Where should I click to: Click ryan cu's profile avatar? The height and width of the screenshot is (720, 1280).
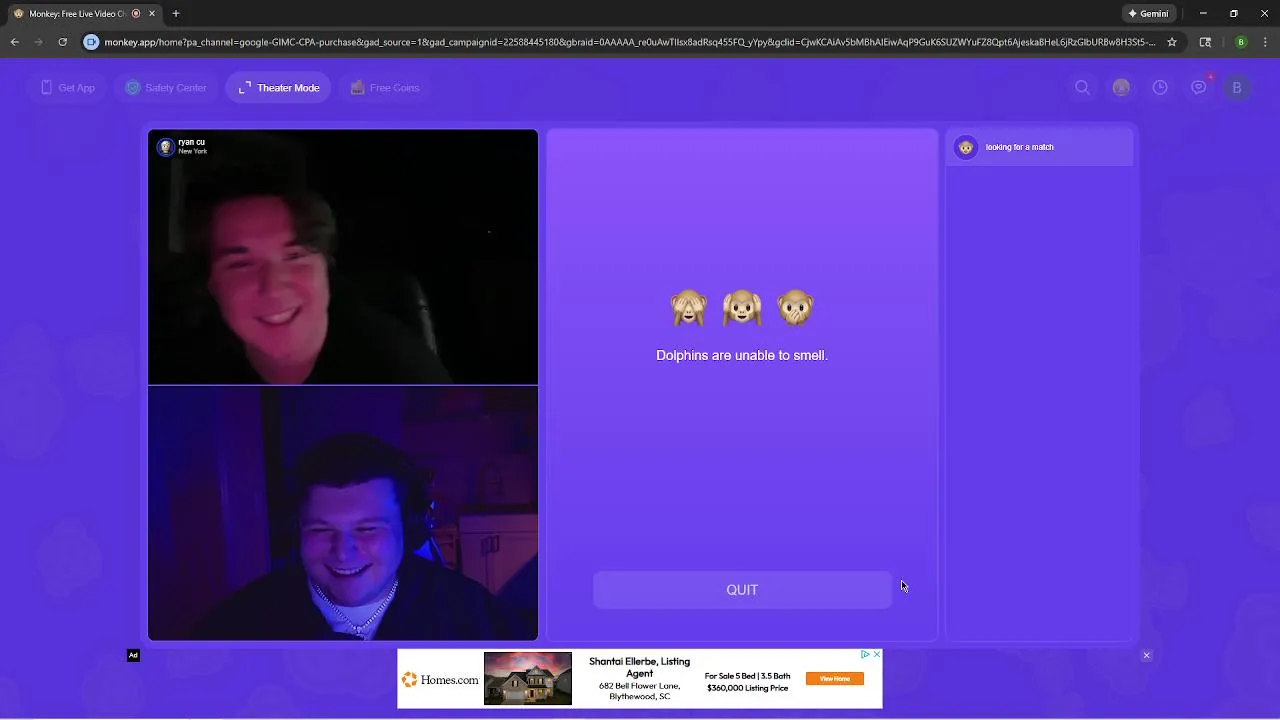click(x=166, y=147)
